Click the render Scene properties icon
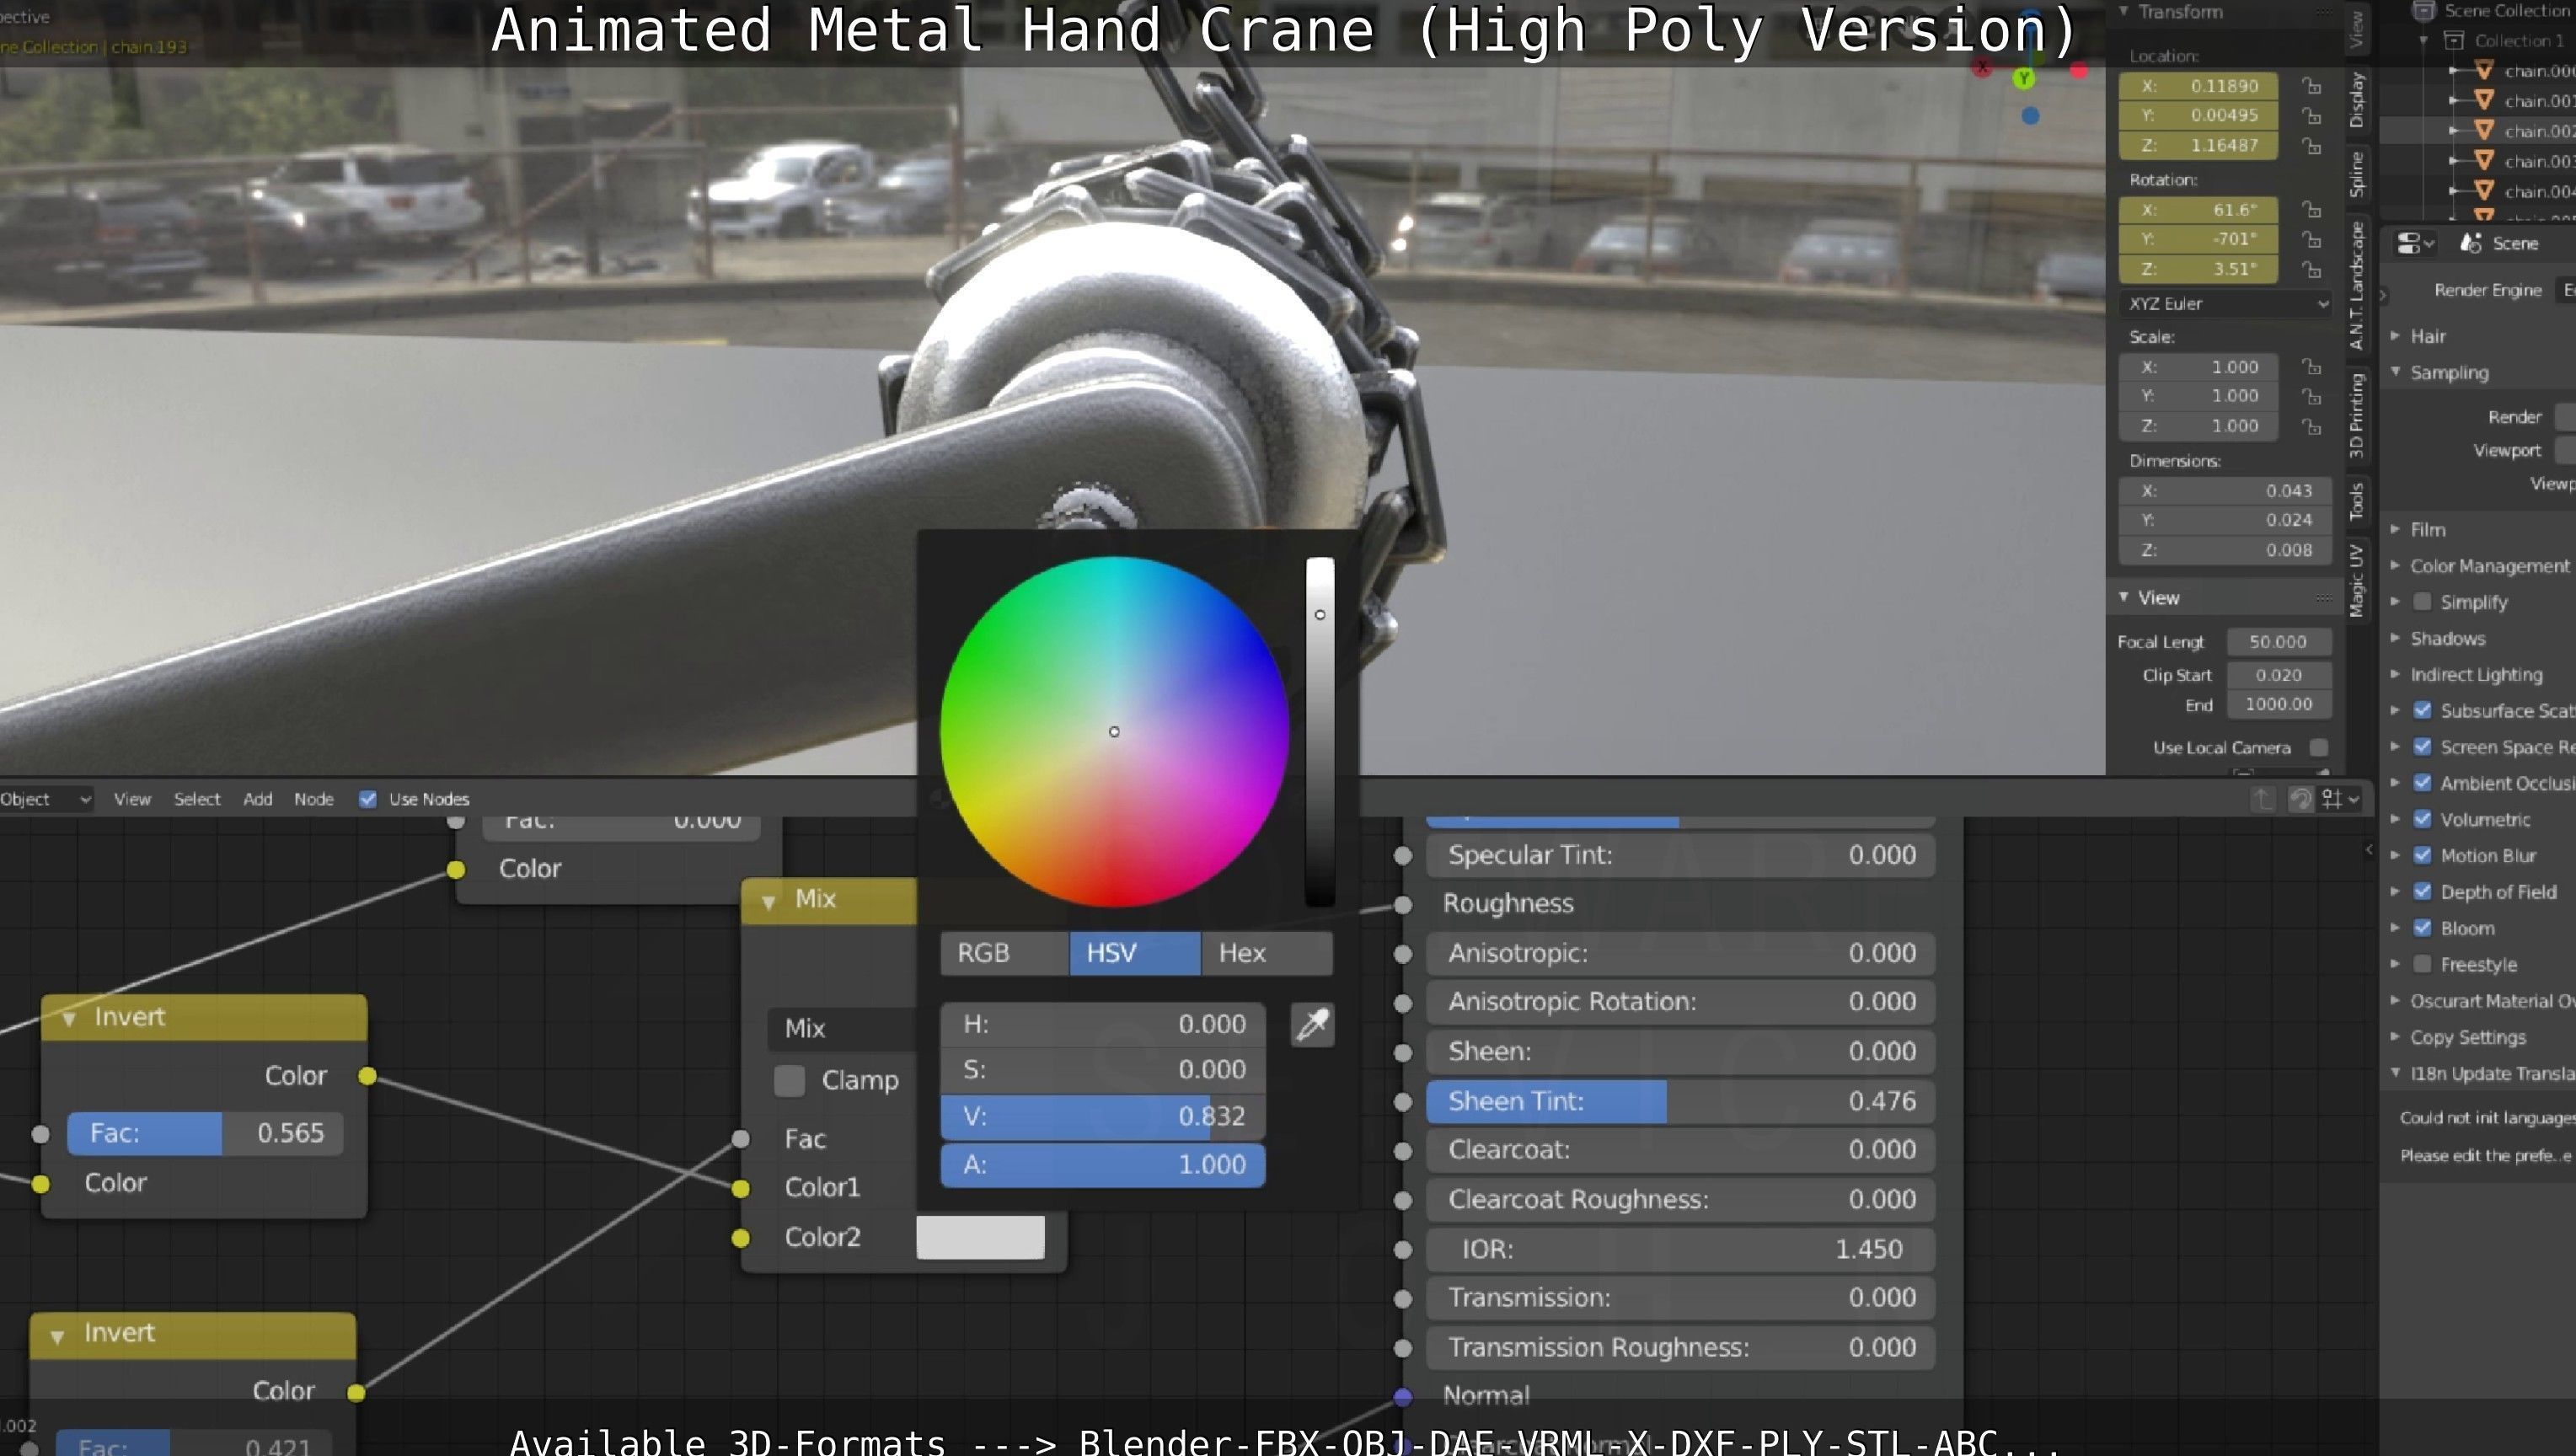This screenshot has width=2576, height=1456. pyautogui.click(x=2472, y=243)
